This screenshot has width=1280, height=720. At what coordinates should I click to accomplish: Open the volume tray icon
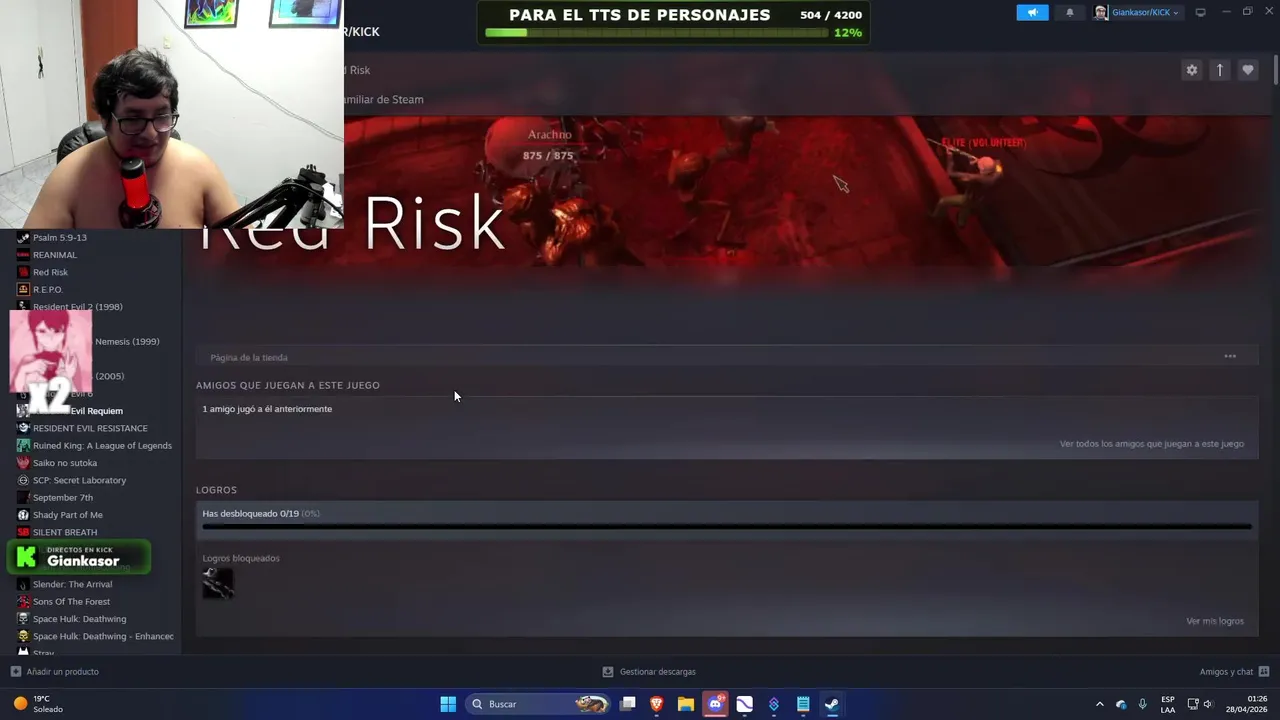(x=1208, y=704)
